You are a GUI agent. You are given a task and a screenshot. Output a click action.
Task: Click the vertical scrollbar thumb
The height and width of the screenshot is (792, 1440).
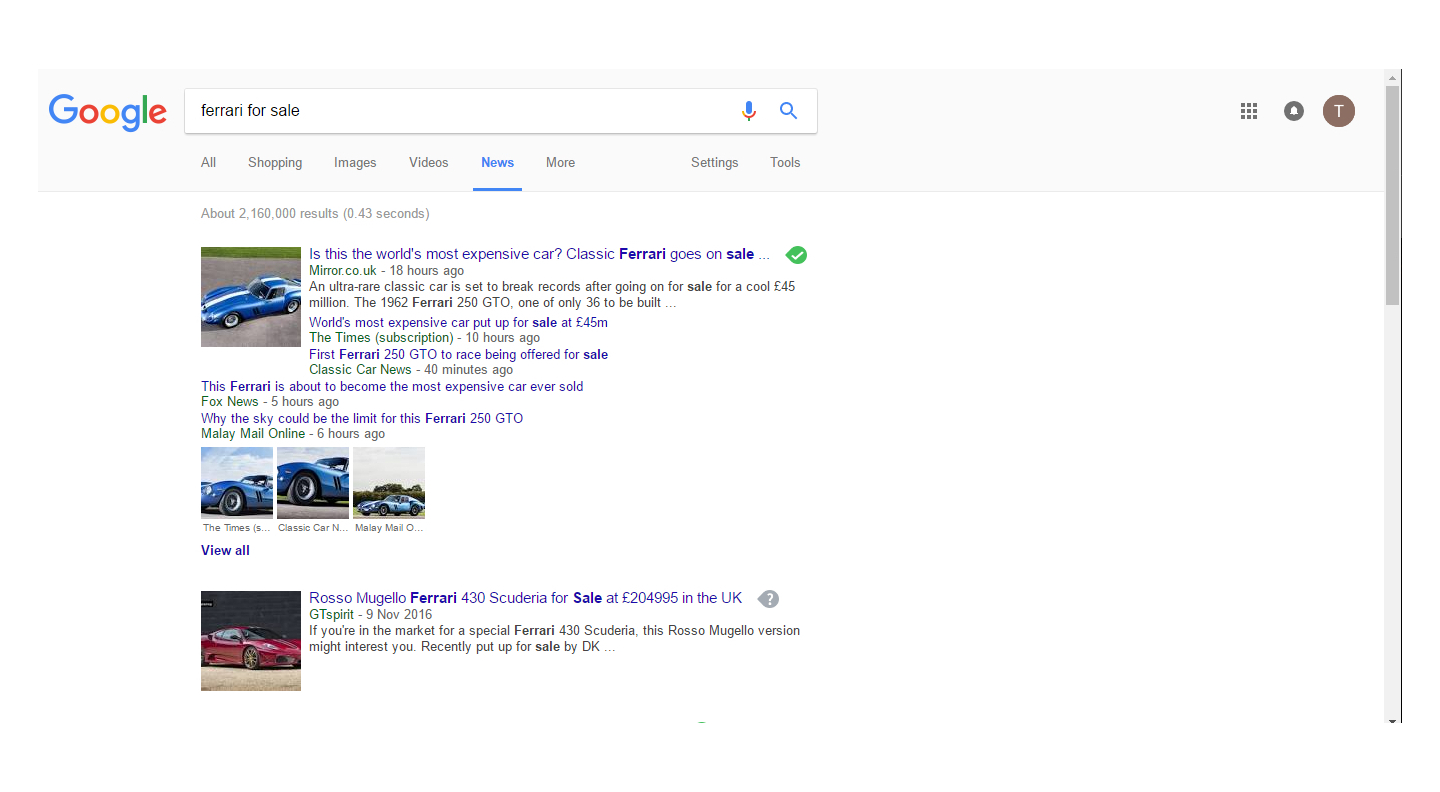pos(1392,195)
